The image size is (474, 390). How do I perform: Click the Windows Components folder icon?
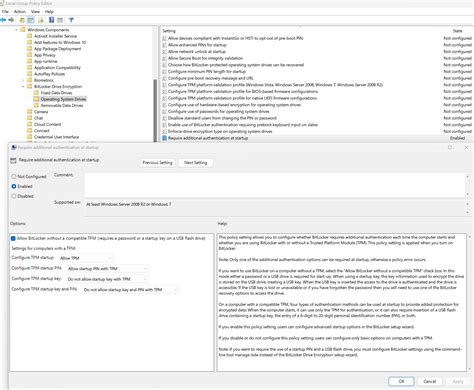23,30
